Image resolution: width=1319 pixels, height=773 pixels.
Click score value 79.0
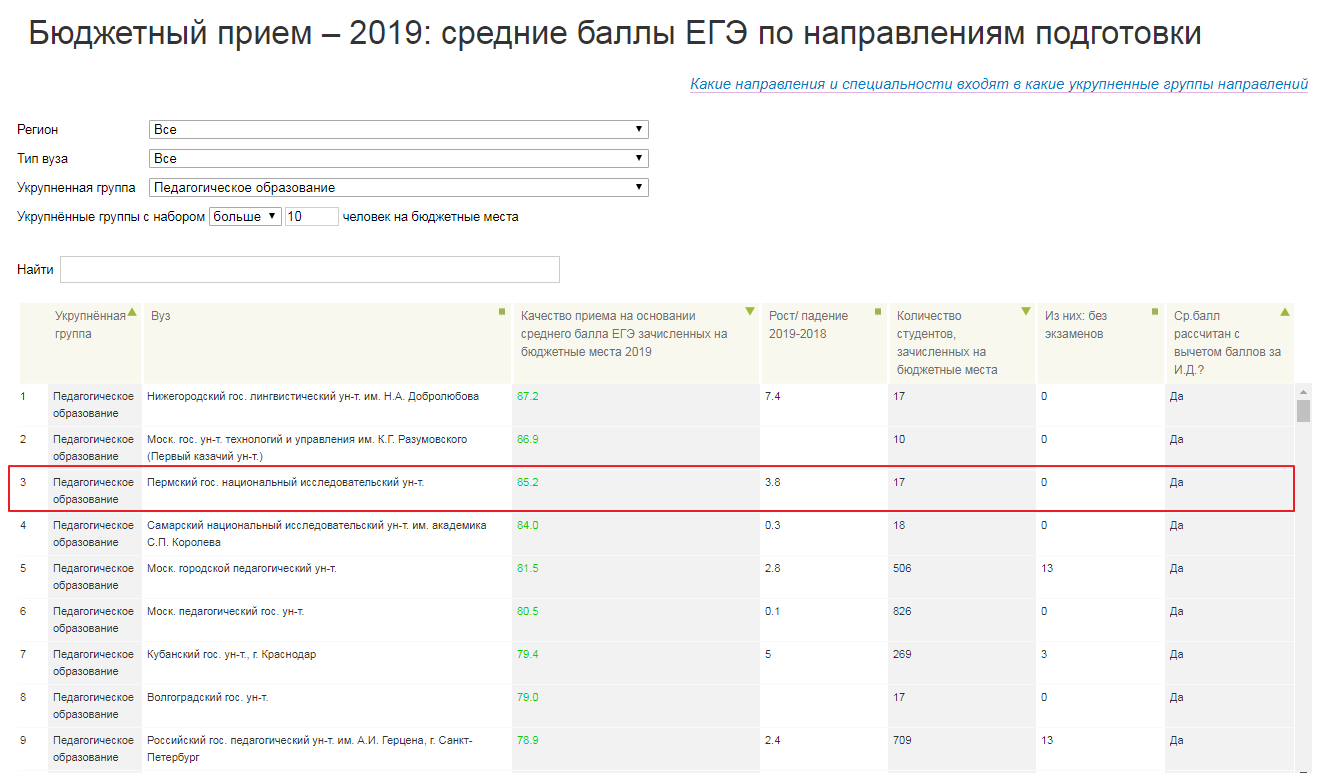point(528,697)
